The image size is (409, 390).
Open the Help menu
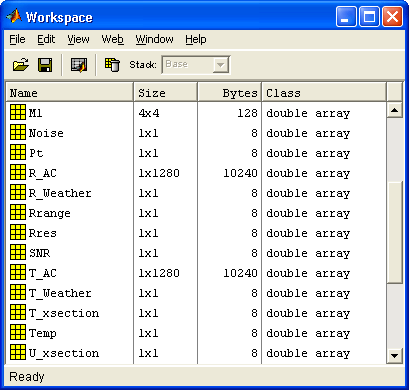coord(196,39)
